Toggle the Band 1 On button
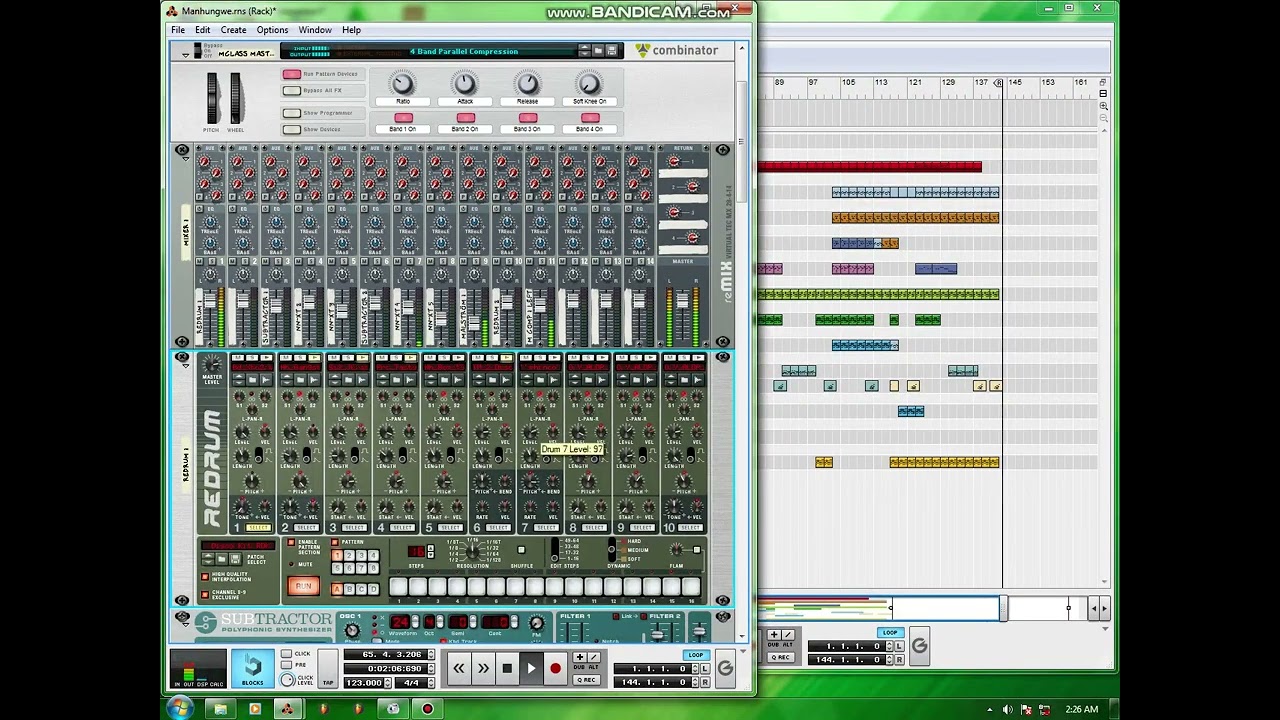The image size is (1280, 720). pyautogui.click(x=403, y=118)
